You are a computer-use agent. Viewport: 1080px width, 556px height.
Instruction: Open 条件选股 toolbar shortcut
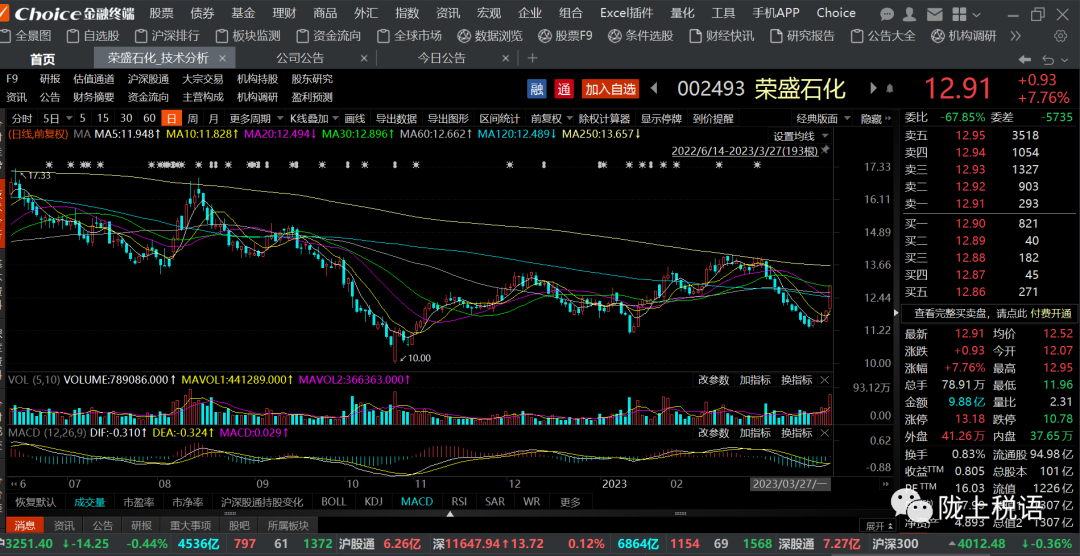pos(641,36)
